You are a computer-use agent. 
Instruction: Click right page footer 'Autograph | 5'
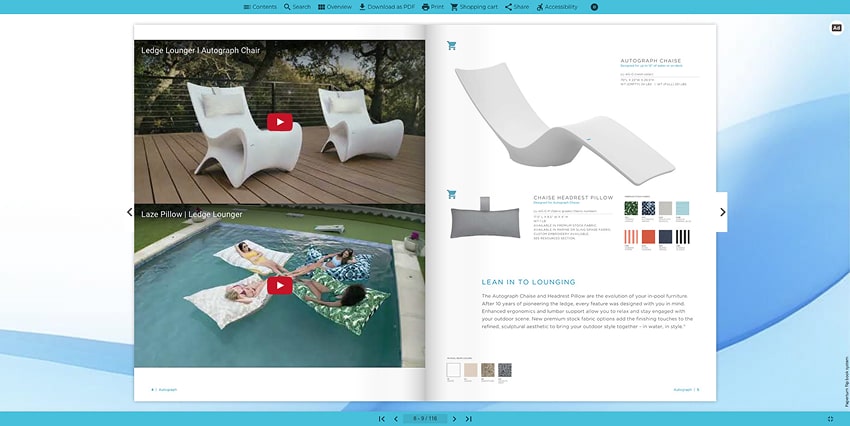coord(686,390)
